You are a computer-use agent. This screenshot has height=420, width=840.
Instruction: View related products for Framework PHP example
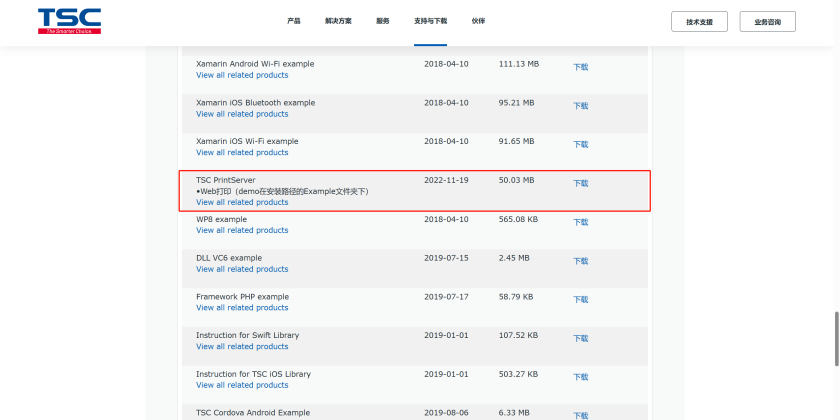click(x=242, y=308)
